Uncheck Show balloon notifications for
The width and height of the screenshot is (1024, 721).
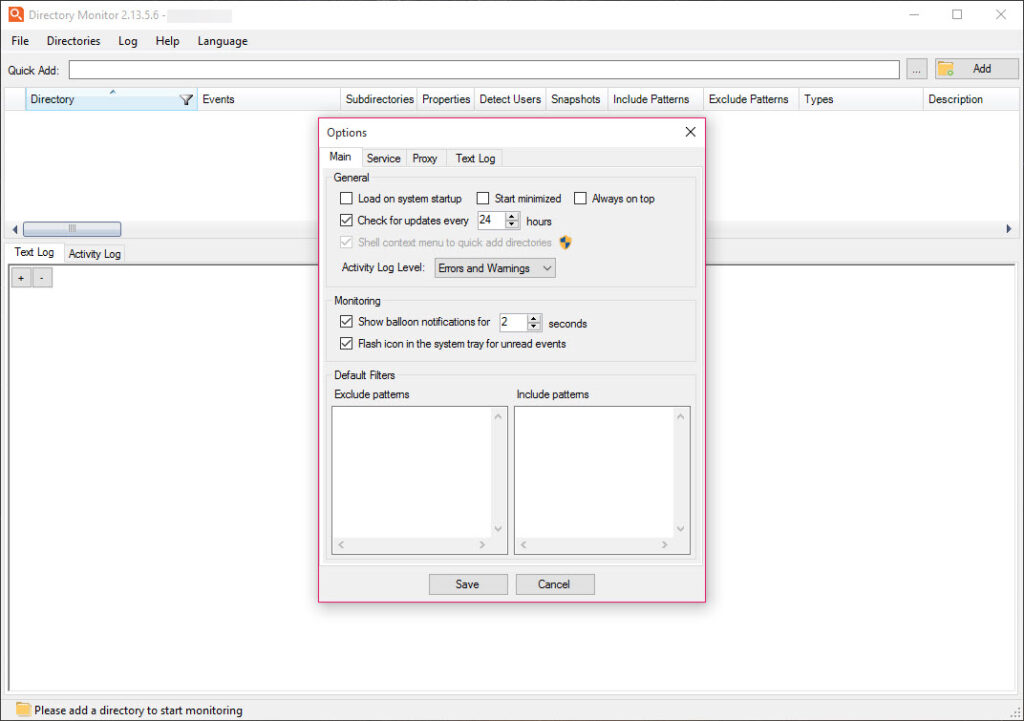coord(346,321)
